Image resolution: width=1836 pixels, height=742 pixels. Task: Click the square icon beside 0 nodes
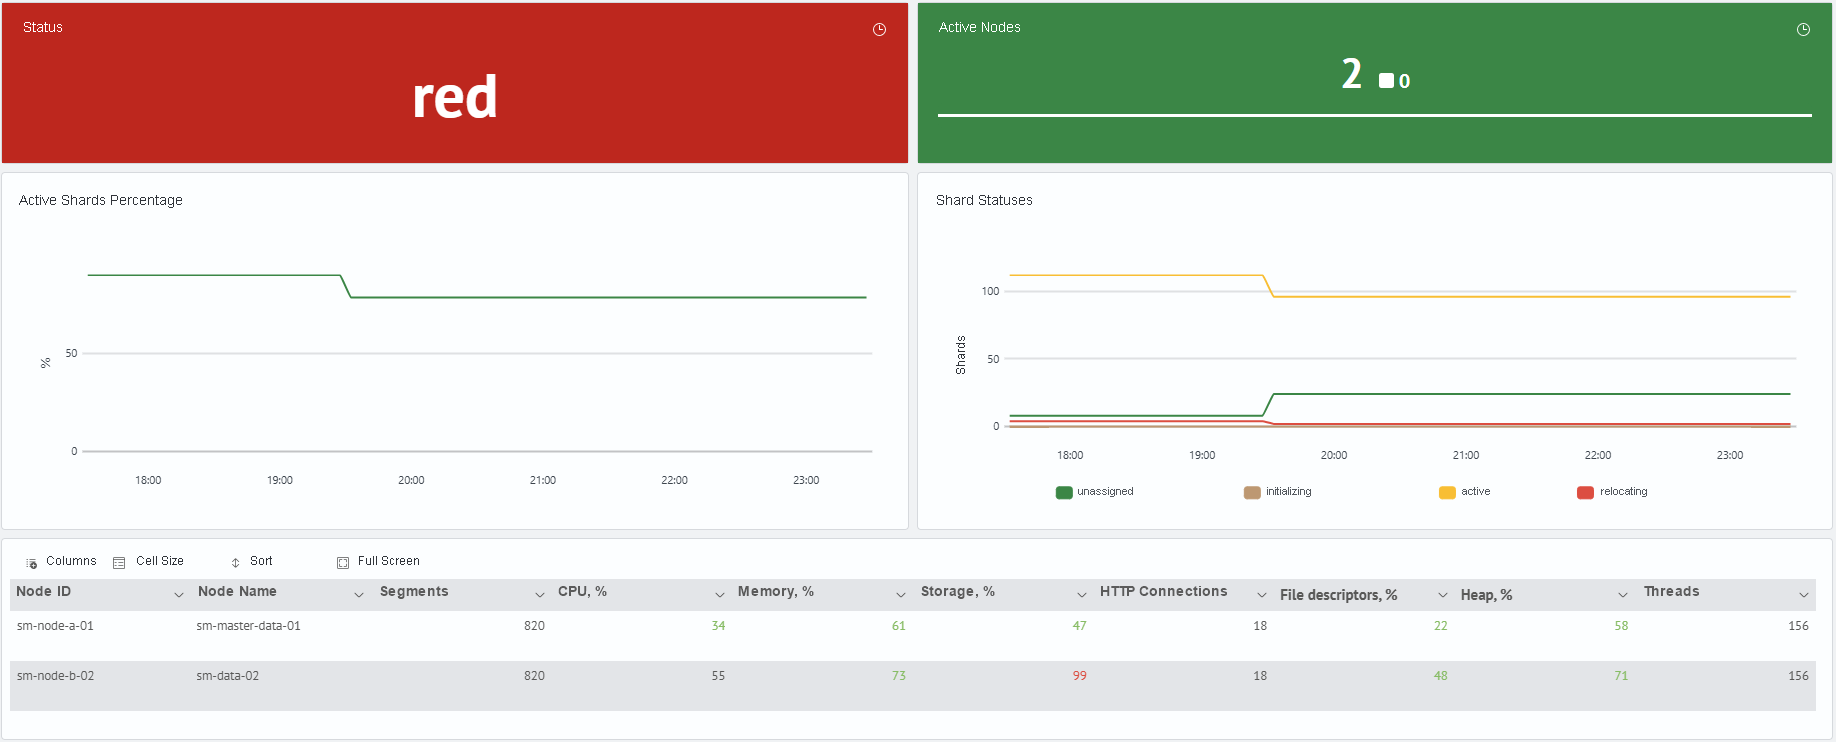1386,81
